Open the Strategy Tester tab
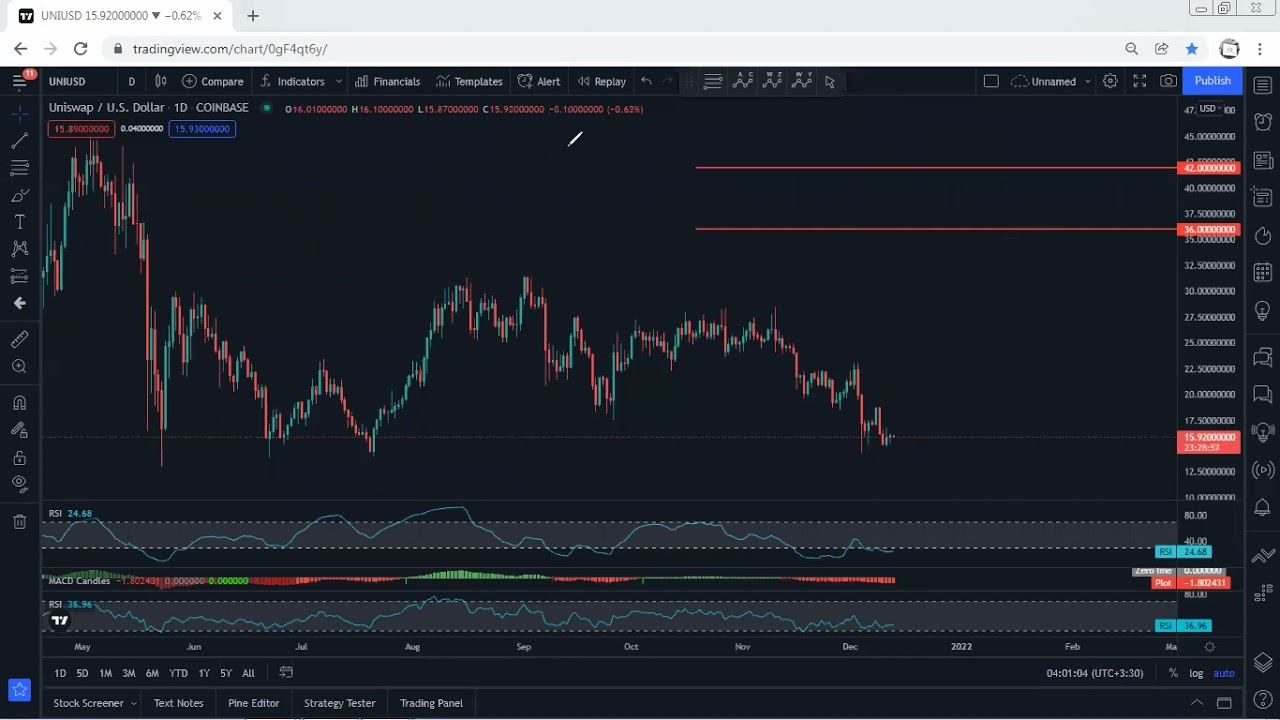Image resolution: width=1280 pixels, height=720 pixels. (339, 703)
